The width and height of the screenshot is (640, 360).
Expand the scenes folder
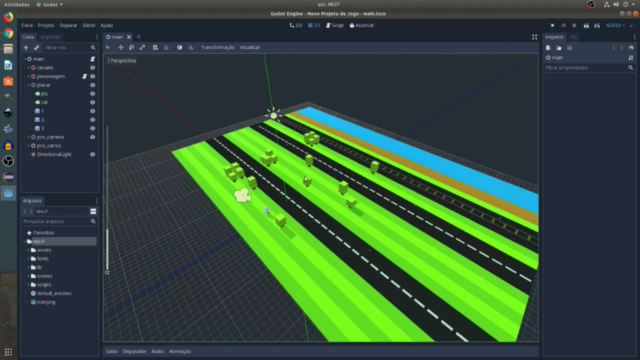[28, 276]
